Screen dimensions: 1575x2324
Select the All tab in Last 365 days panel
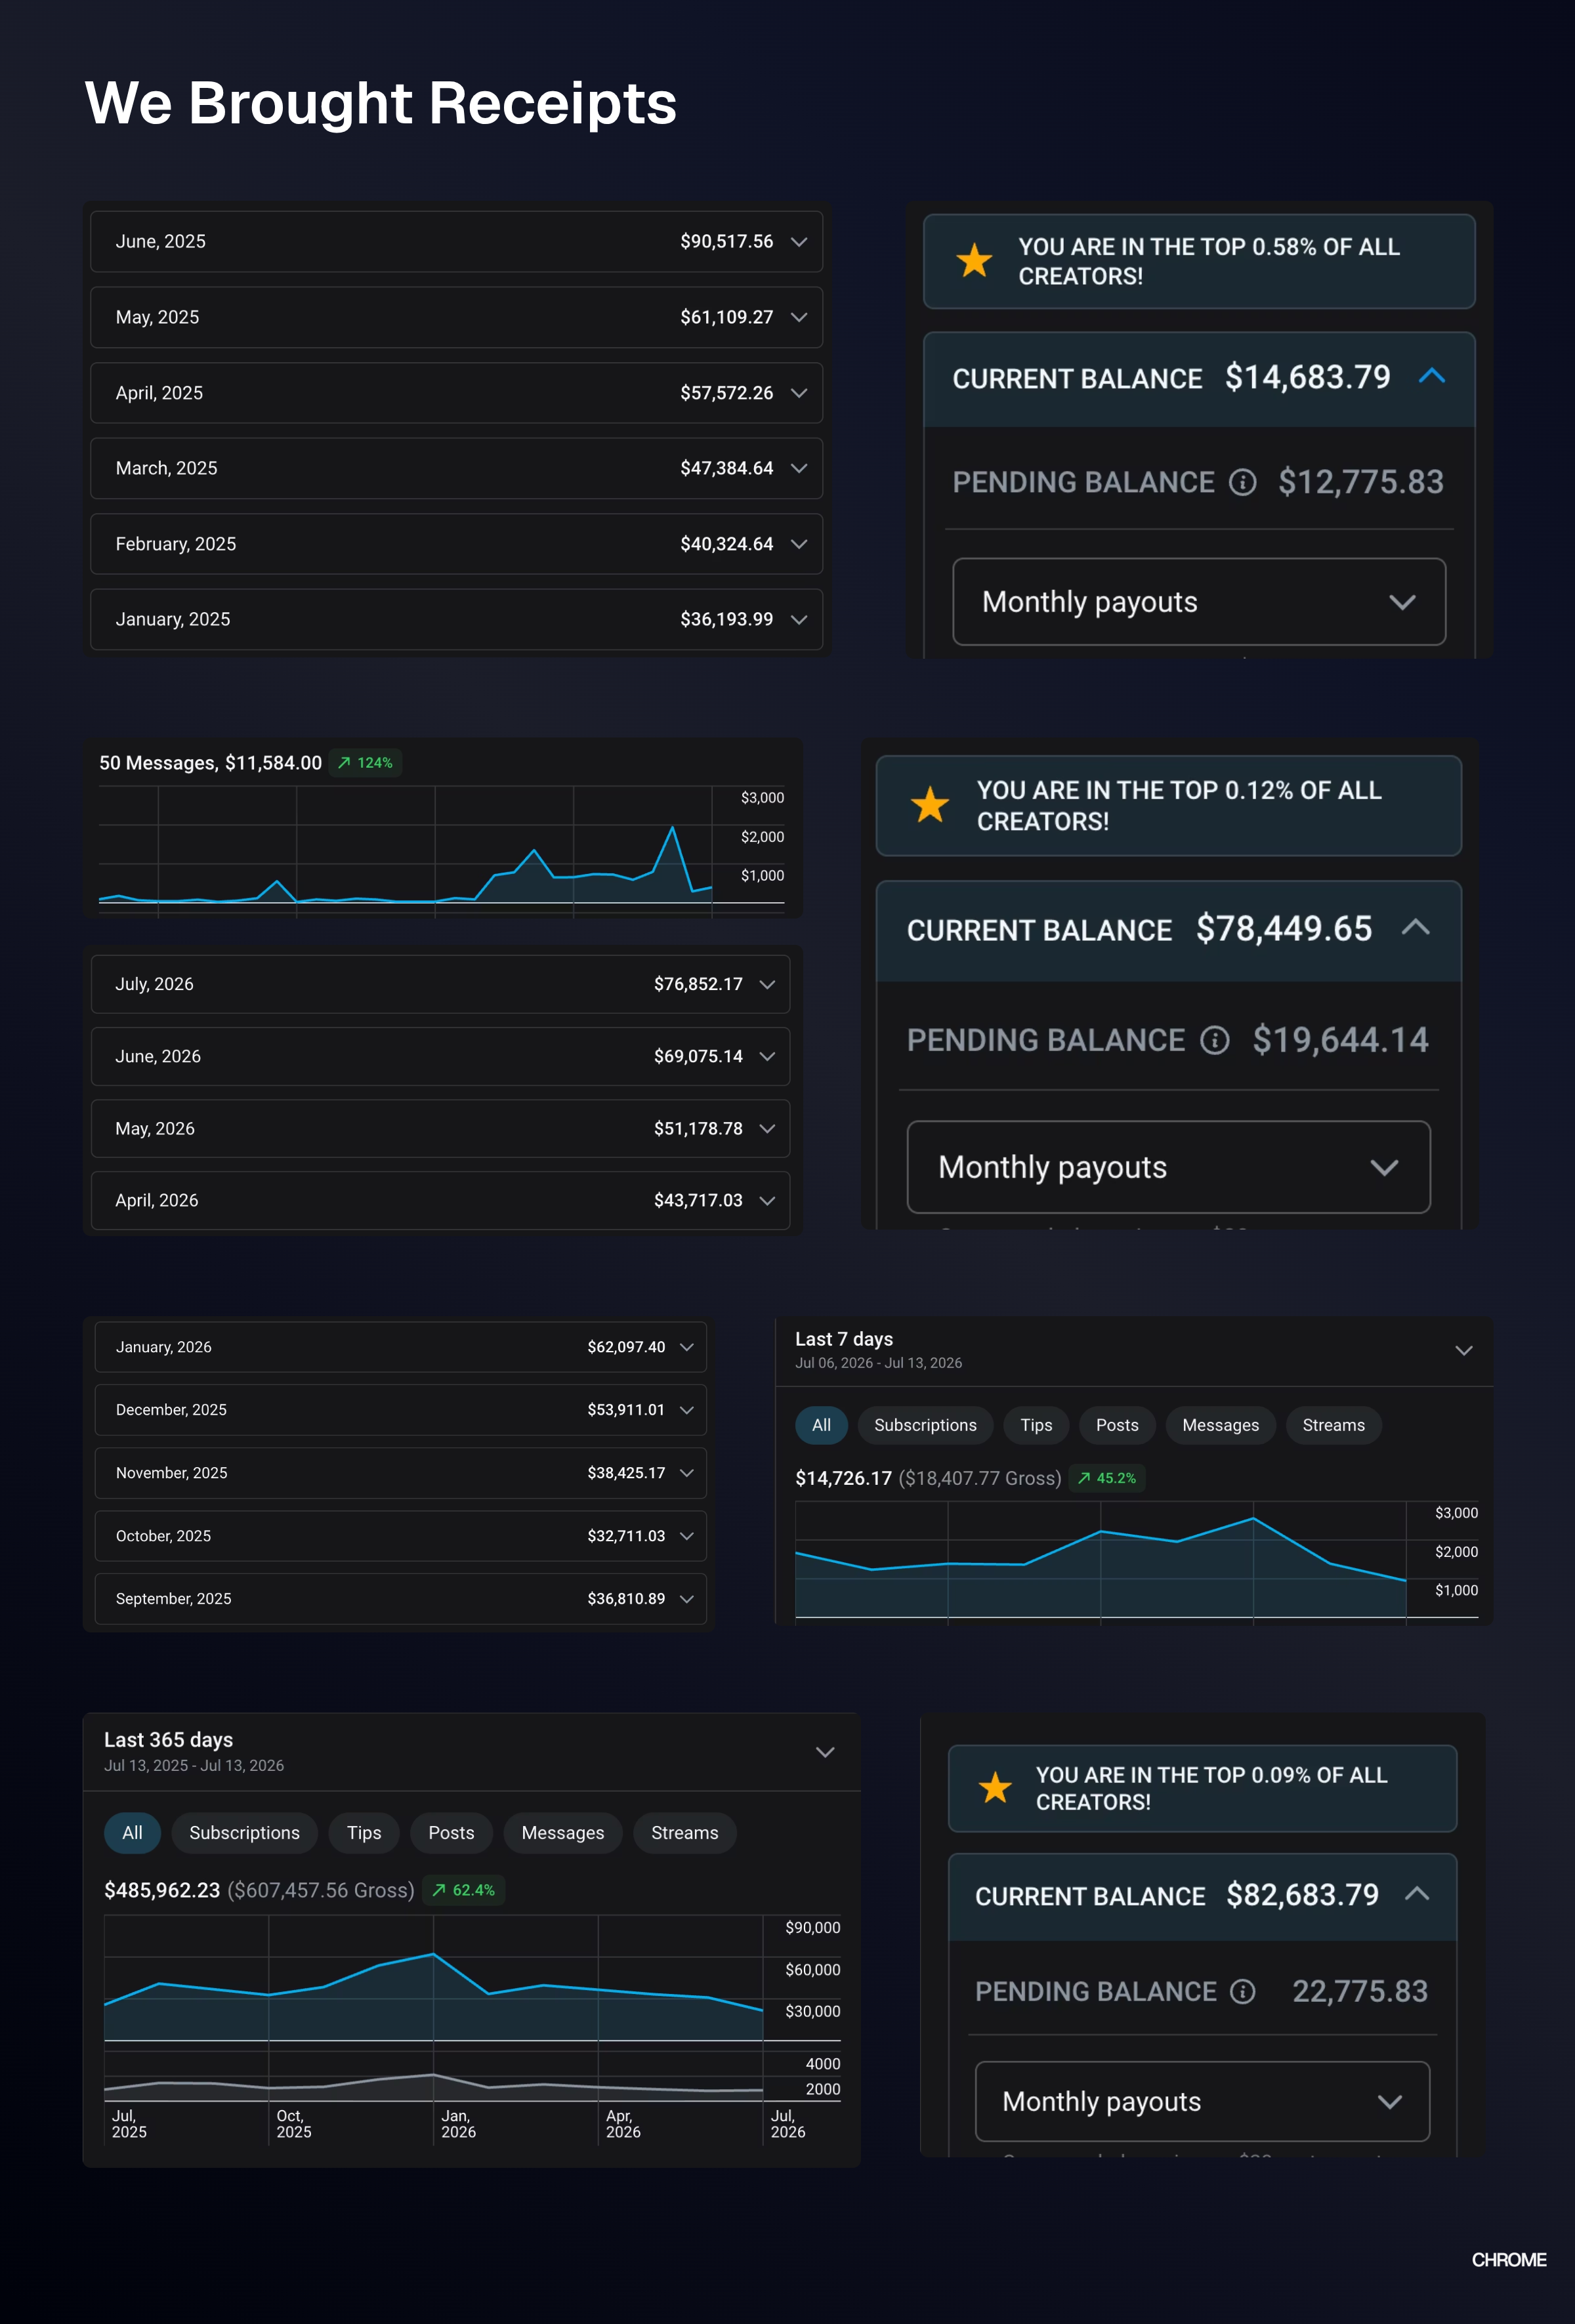click(x=132, y=1833)
